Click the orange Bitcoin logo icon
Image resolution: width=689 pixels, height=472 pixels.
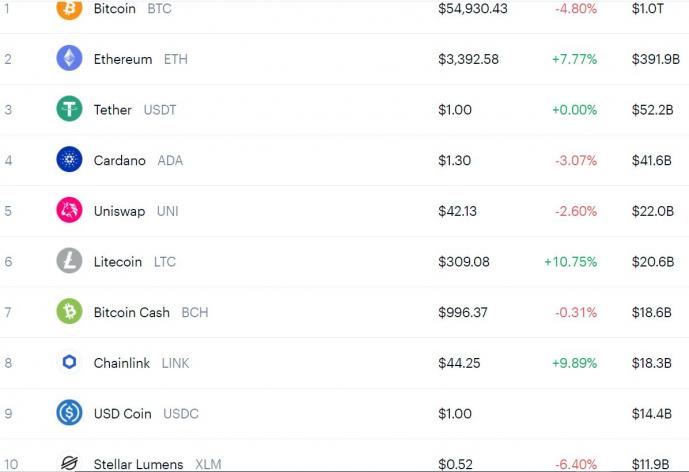(x=69, y=8)
